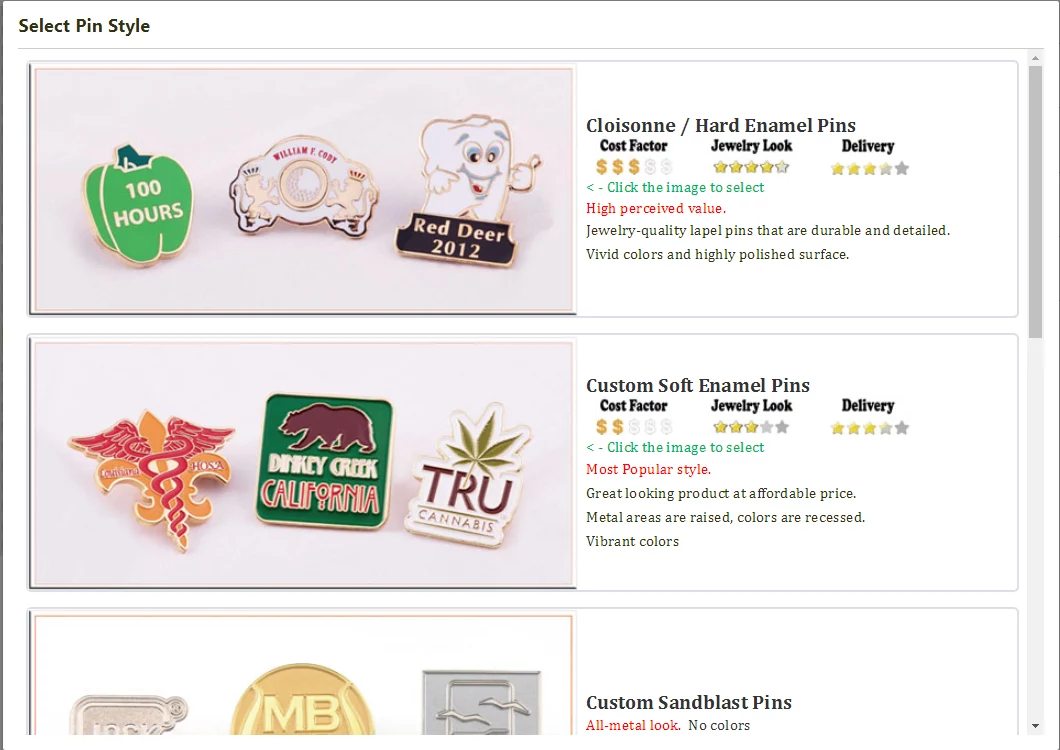Click the Soft Enamel Jewelry Look stars

coord(751,427)
